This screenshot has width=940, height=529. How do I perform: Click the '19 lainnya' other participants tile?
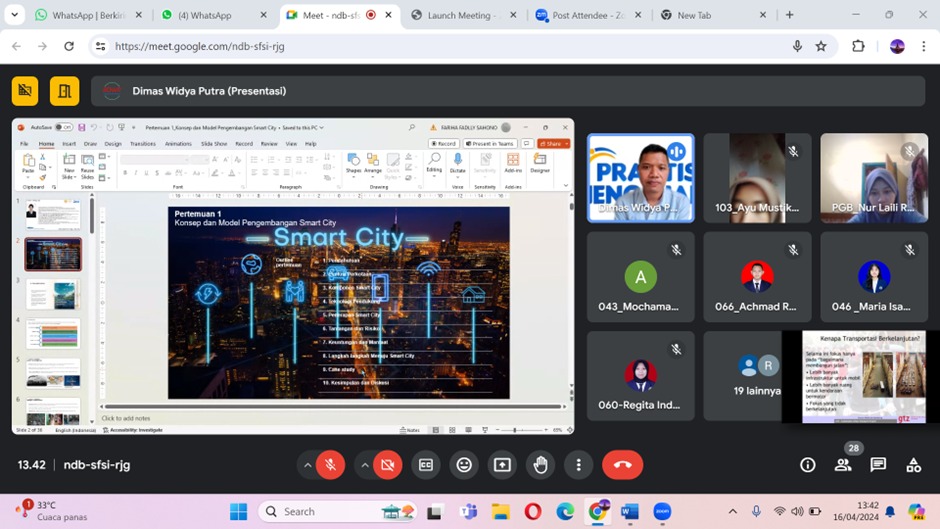pyautogui.click(x=757, y=376)
